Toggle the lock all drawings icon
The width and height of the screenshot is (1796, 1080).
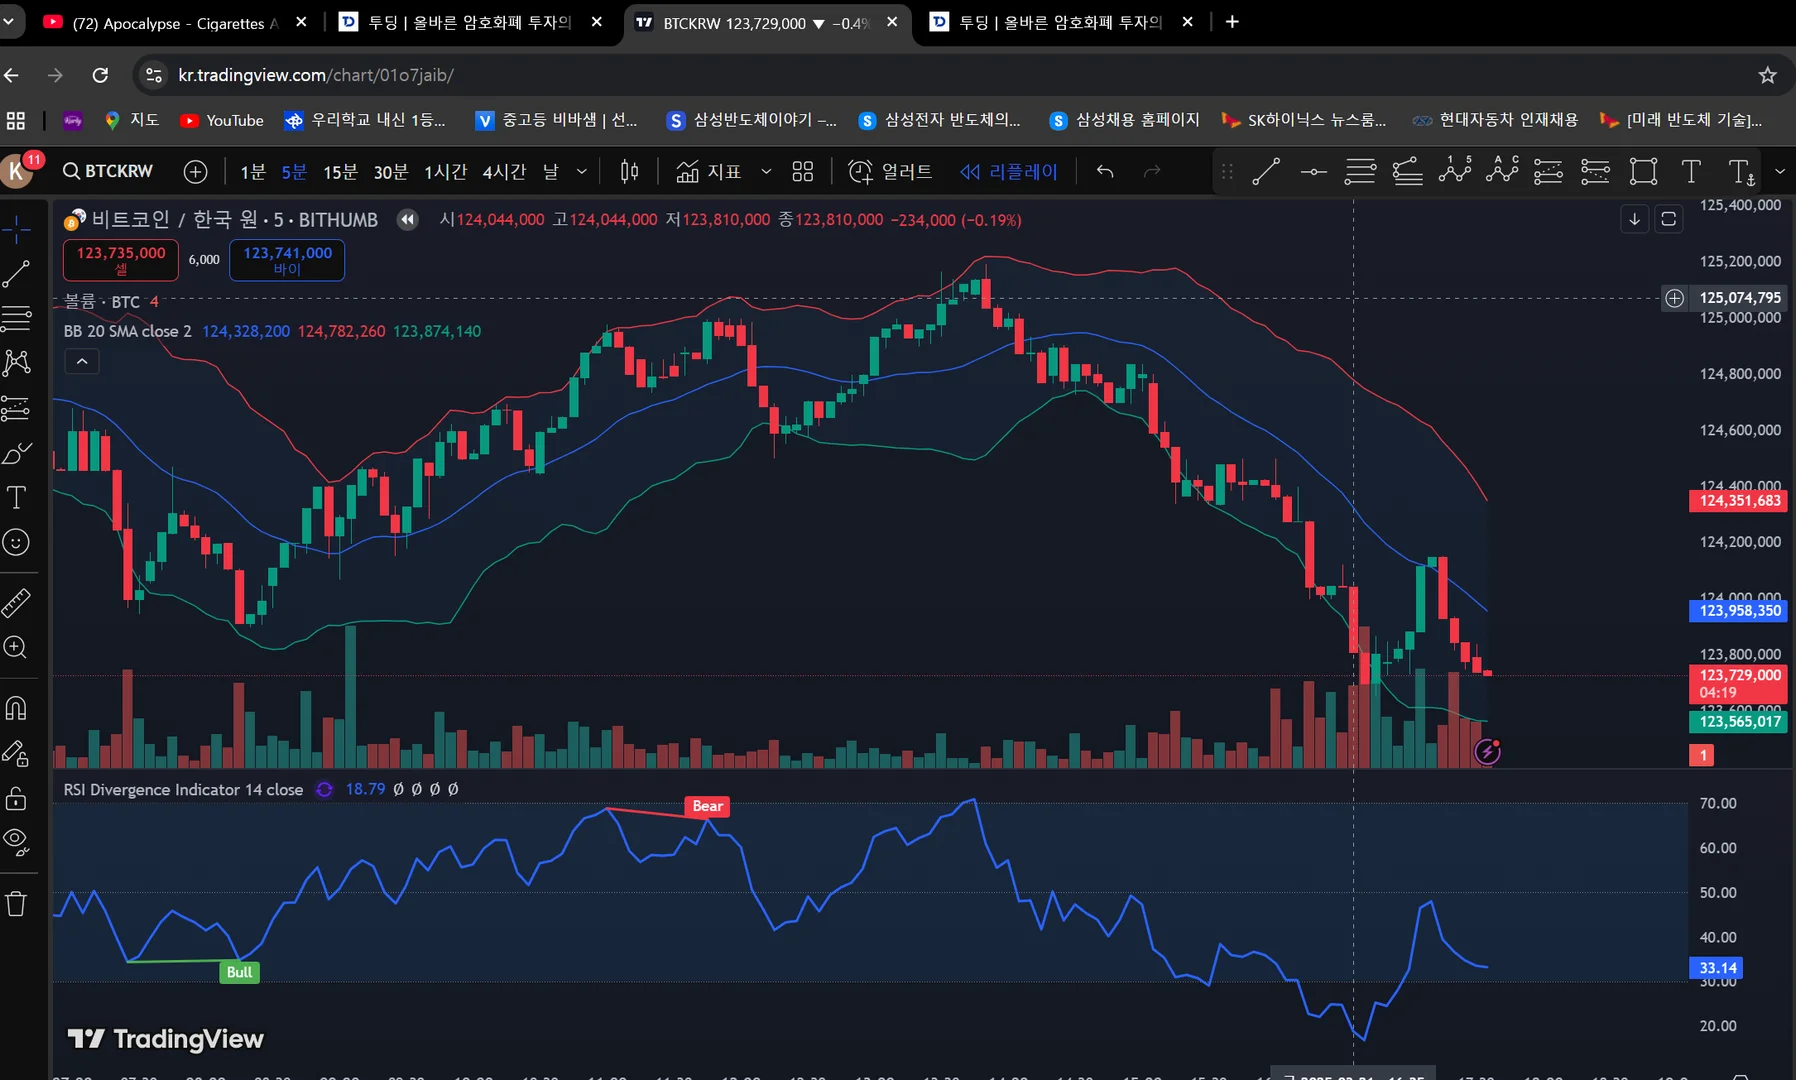(x=16, y=798)
